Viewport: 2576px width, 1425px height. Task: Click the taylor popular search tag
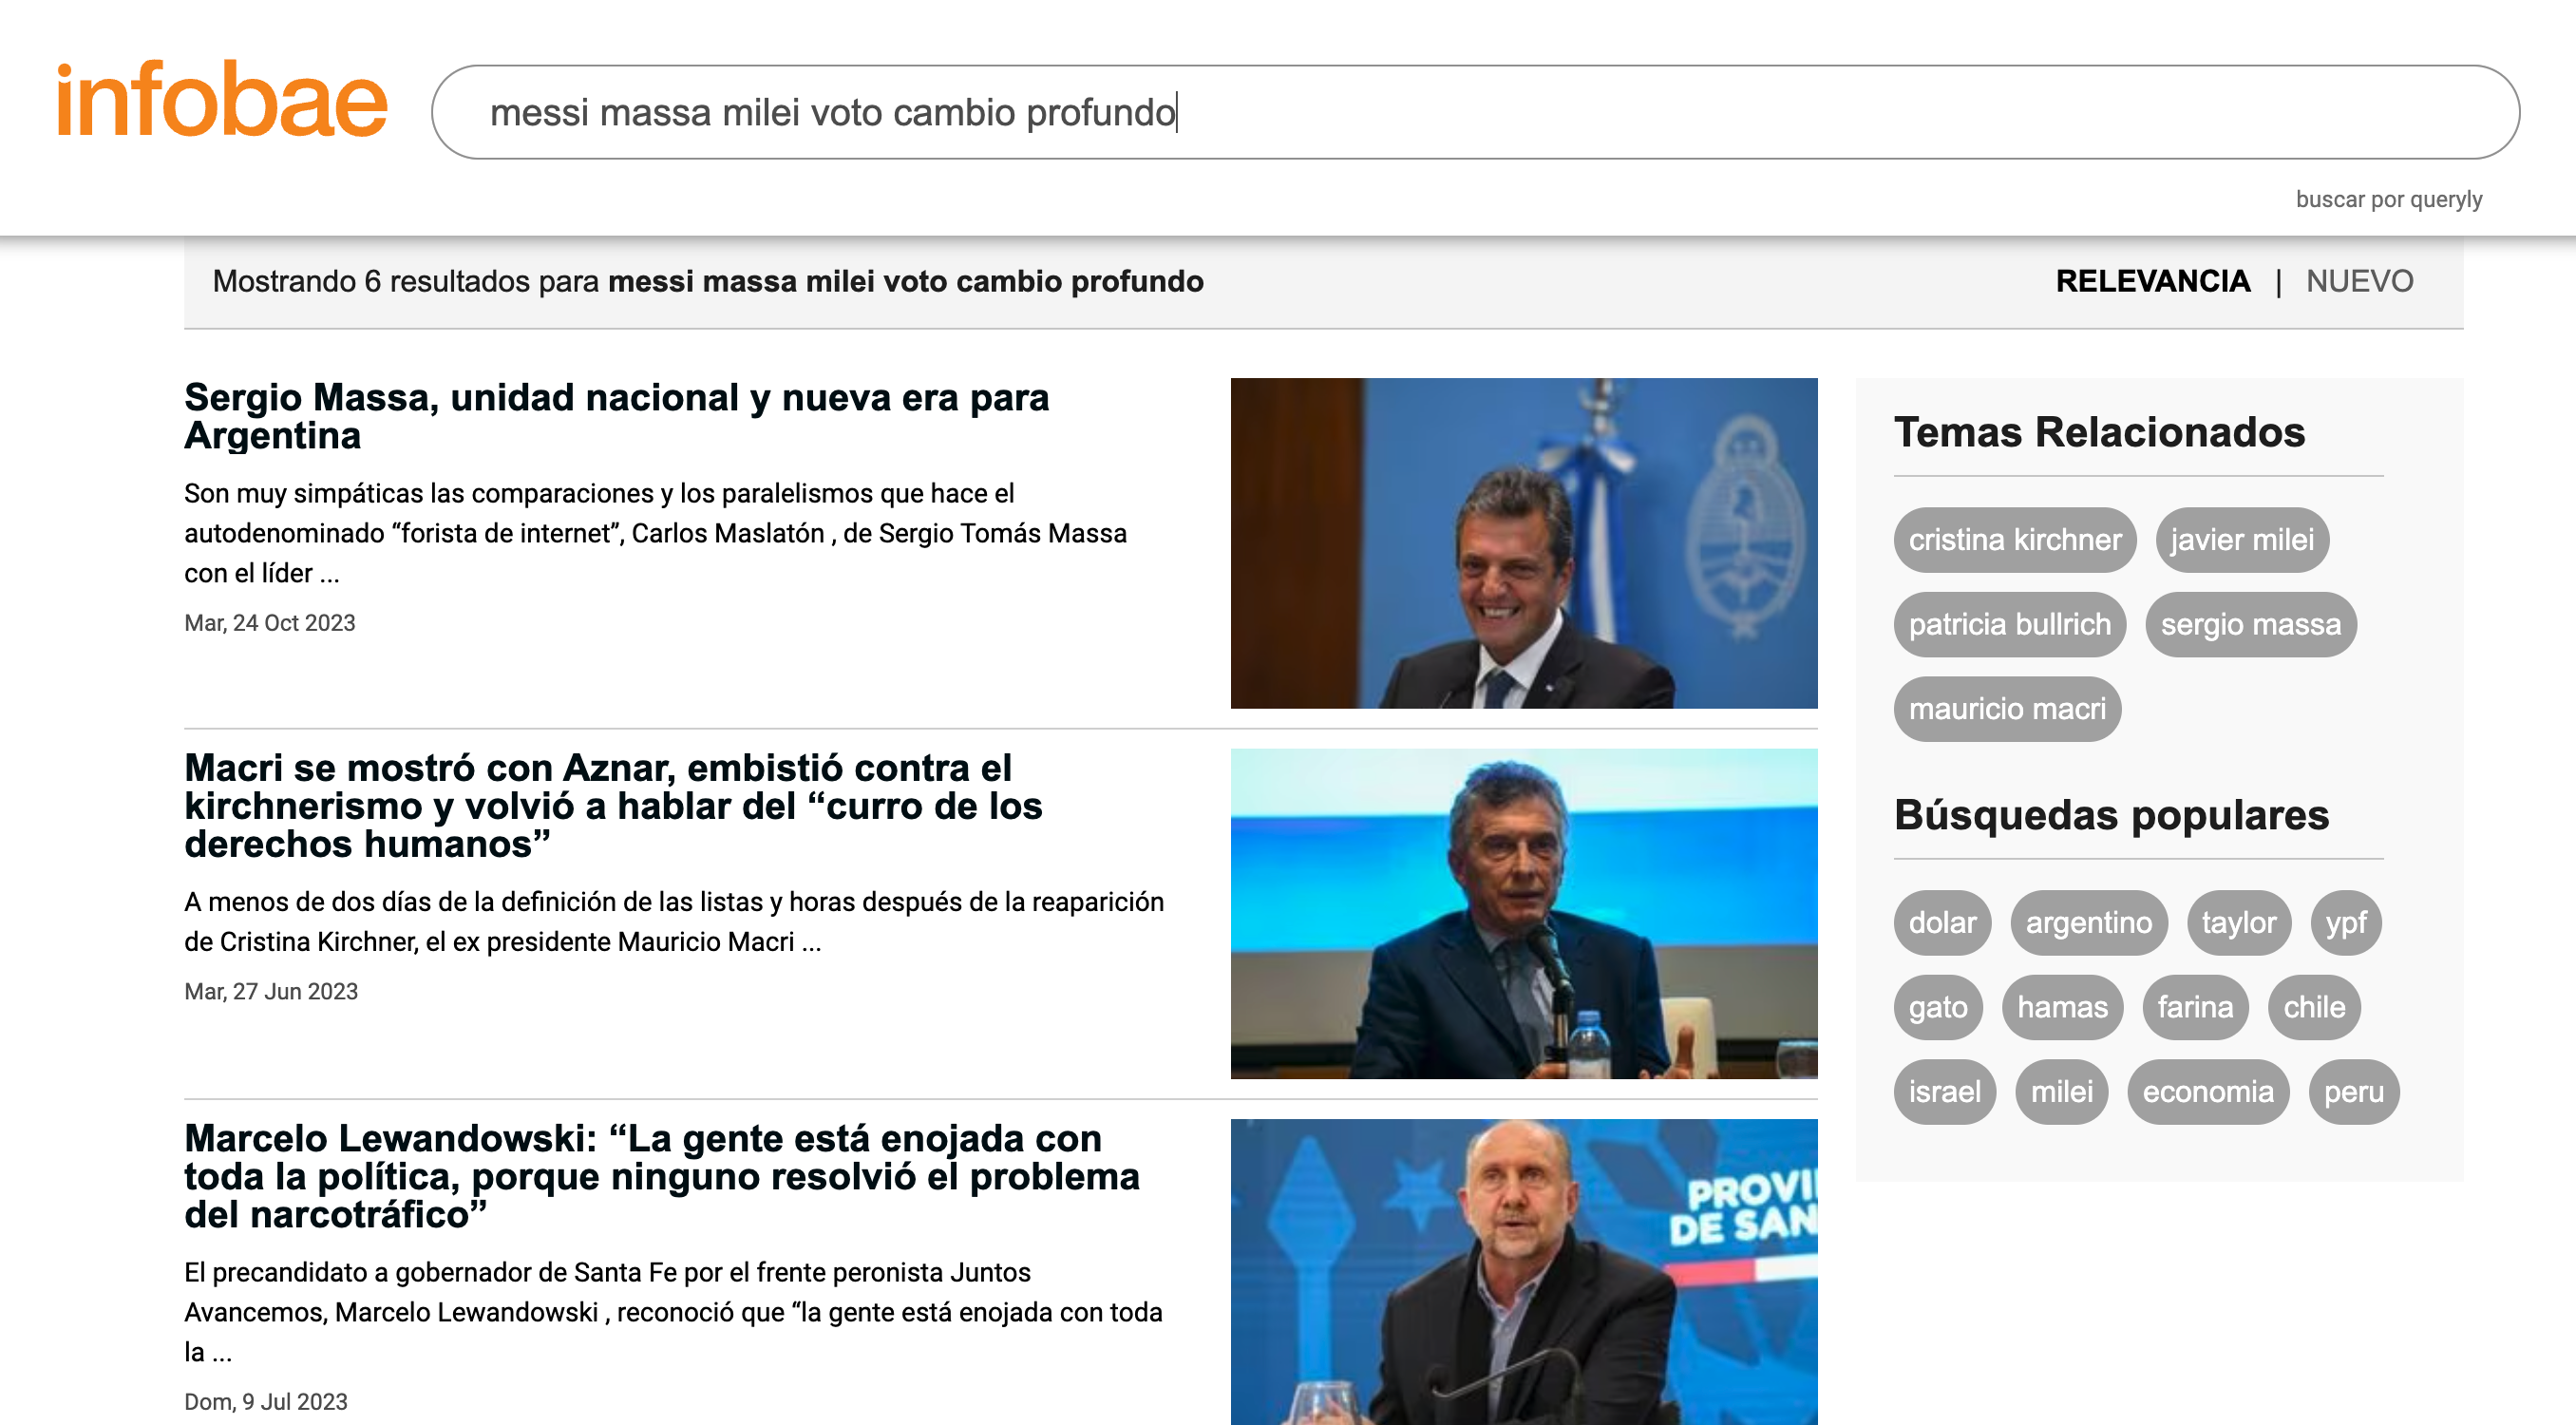coord(2238,922)
